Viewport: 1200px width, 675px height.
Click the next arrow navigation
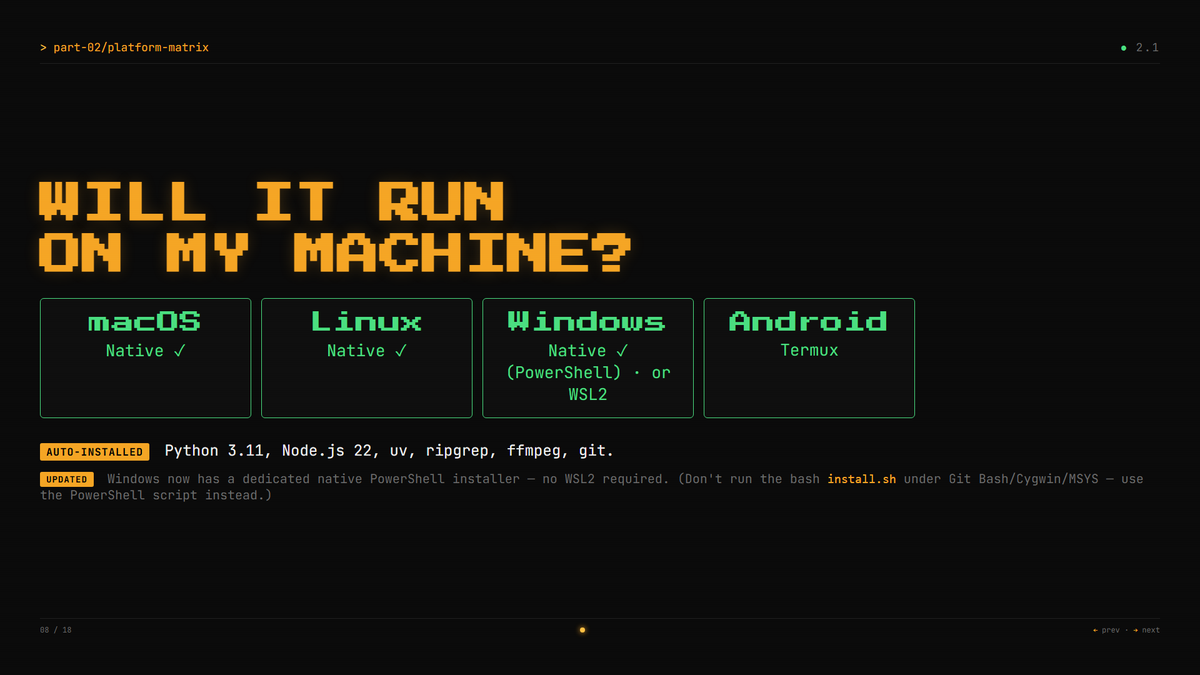pyautogui.click(x=1147, y=630)
